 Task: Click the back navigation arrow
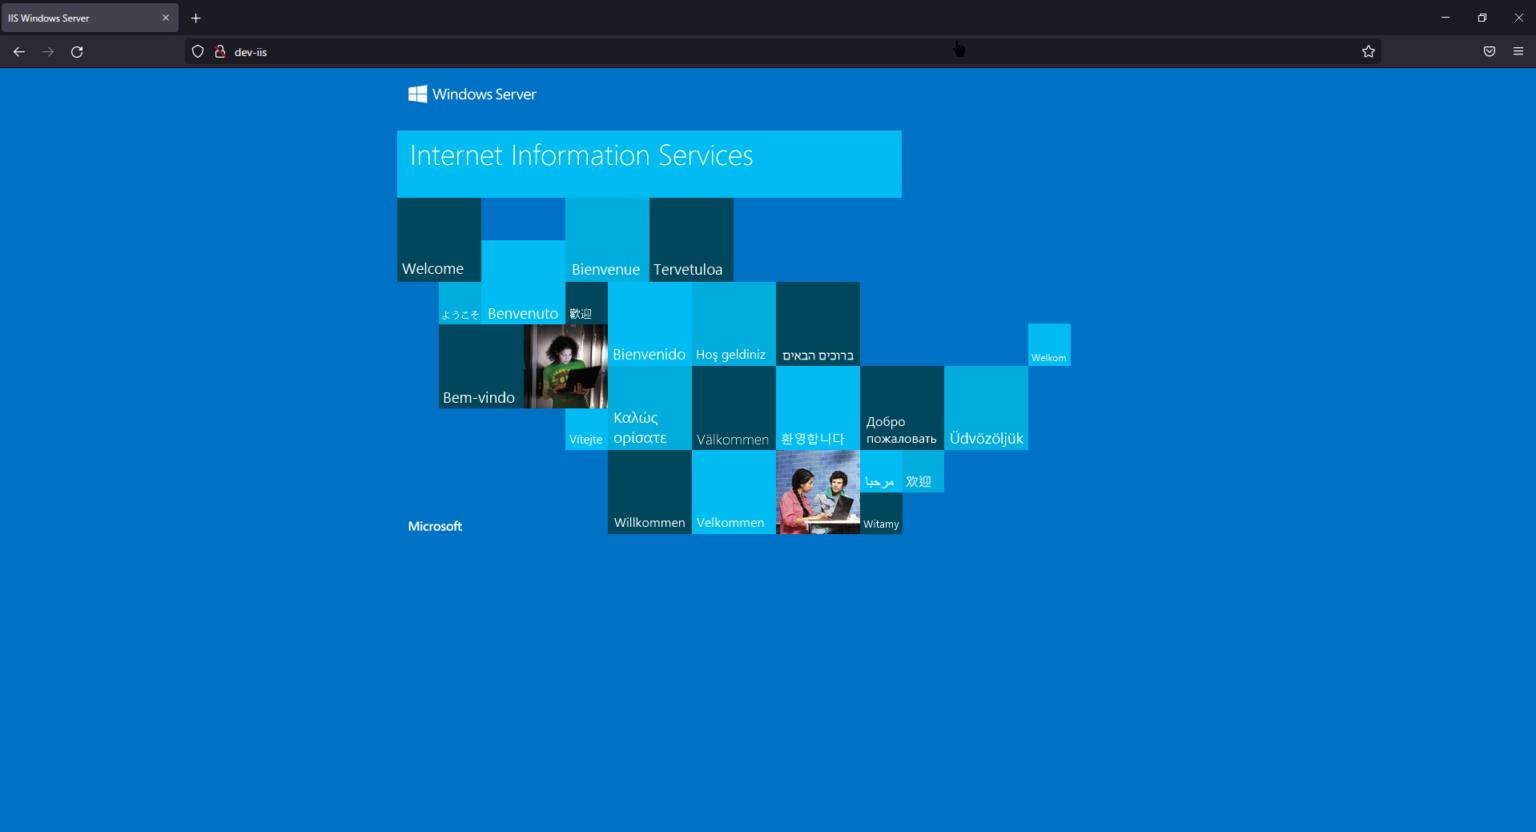point(19,51)
